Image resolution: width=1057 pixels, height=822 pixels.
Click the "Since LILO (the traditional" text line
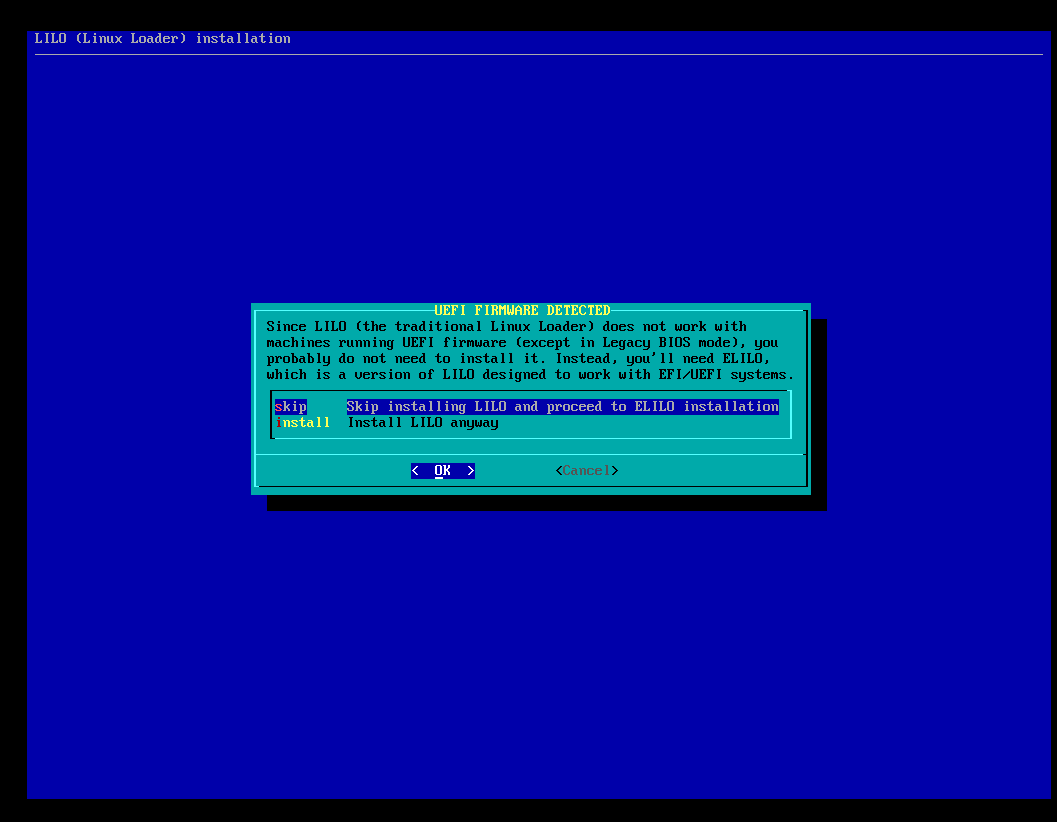pos(506,327)
